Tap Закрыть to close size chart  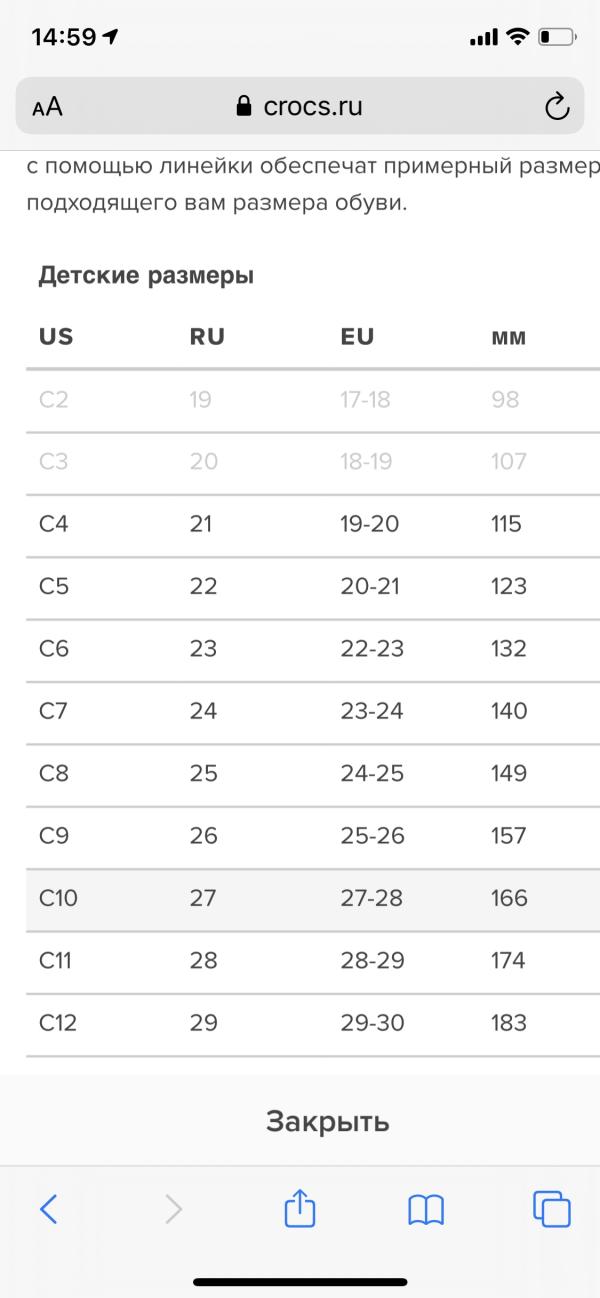click(327, 1121)
